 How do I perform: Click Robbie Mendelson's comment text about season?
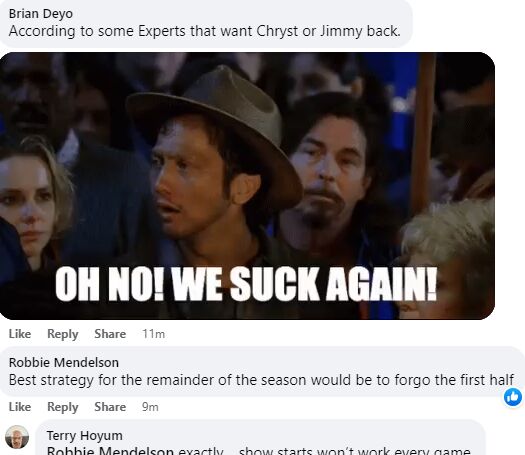click(261, 380)
